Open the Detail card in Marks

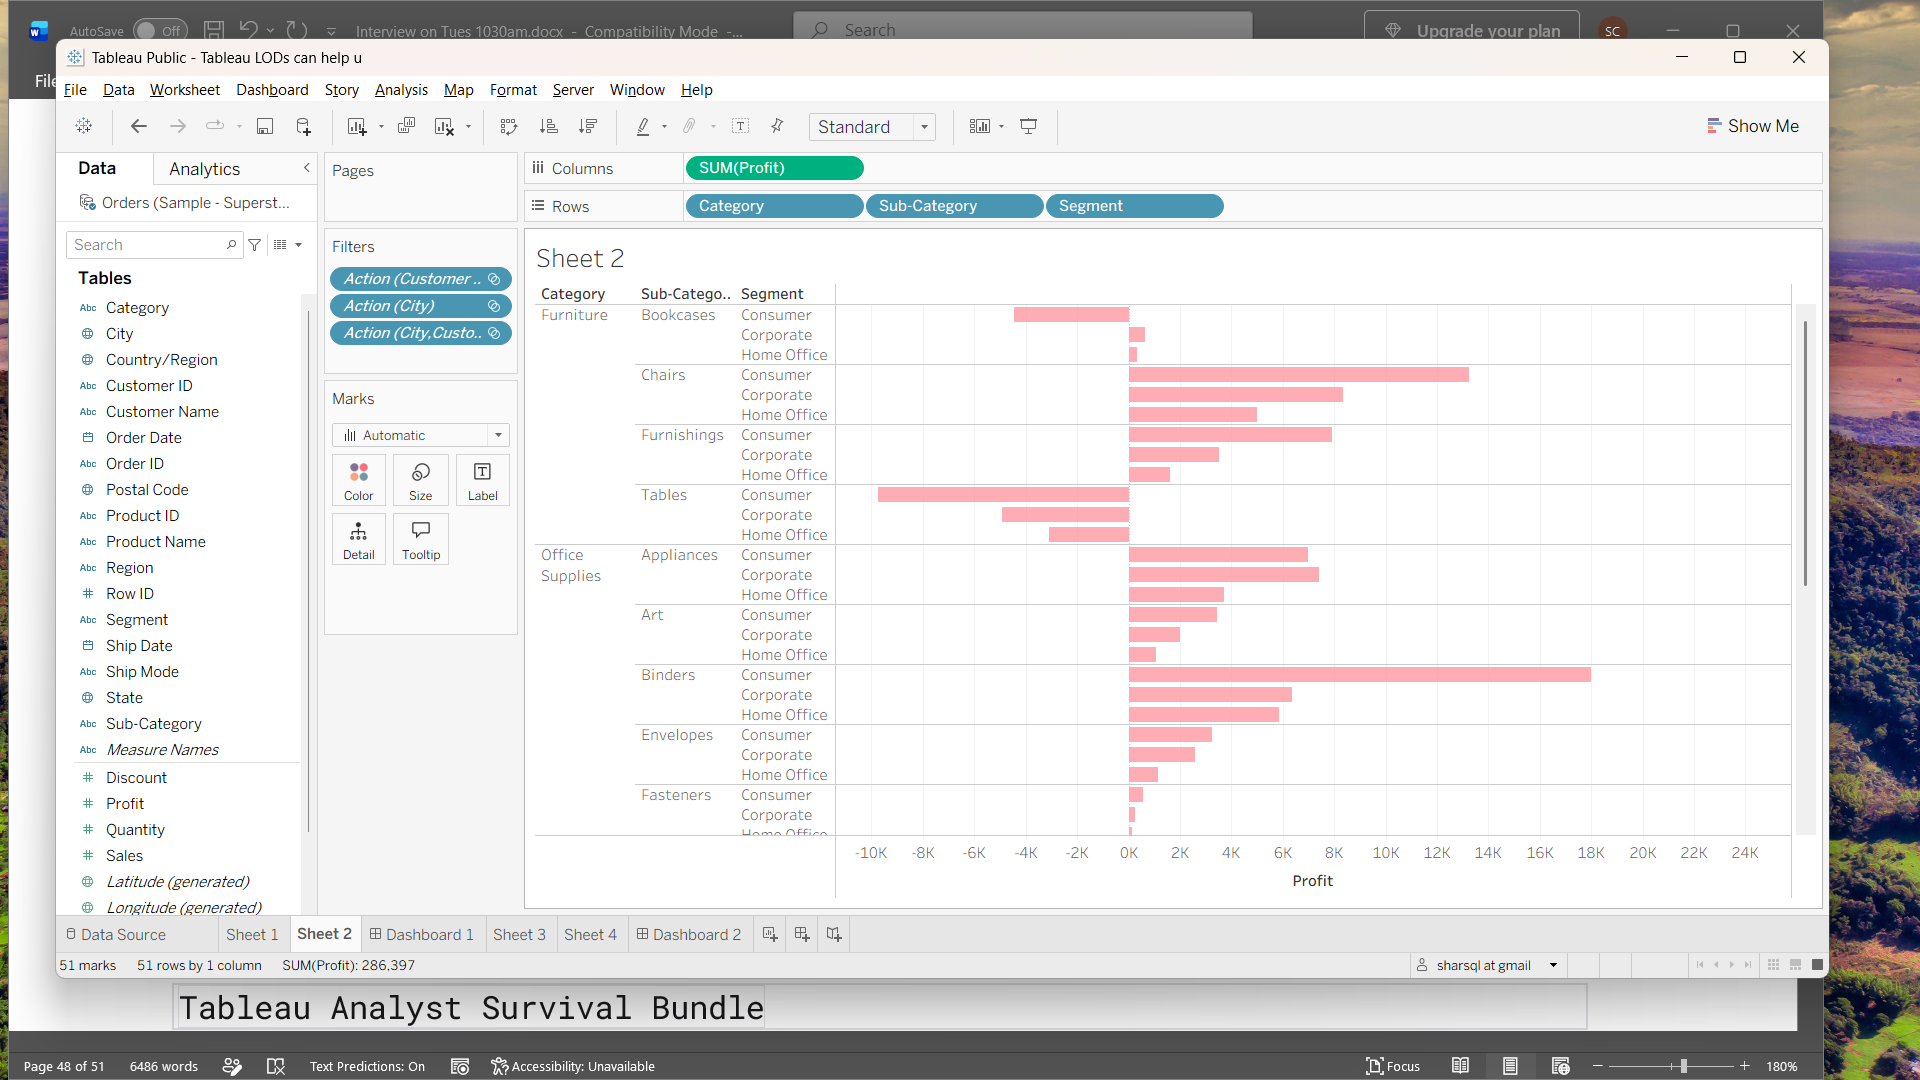(359, 540)
